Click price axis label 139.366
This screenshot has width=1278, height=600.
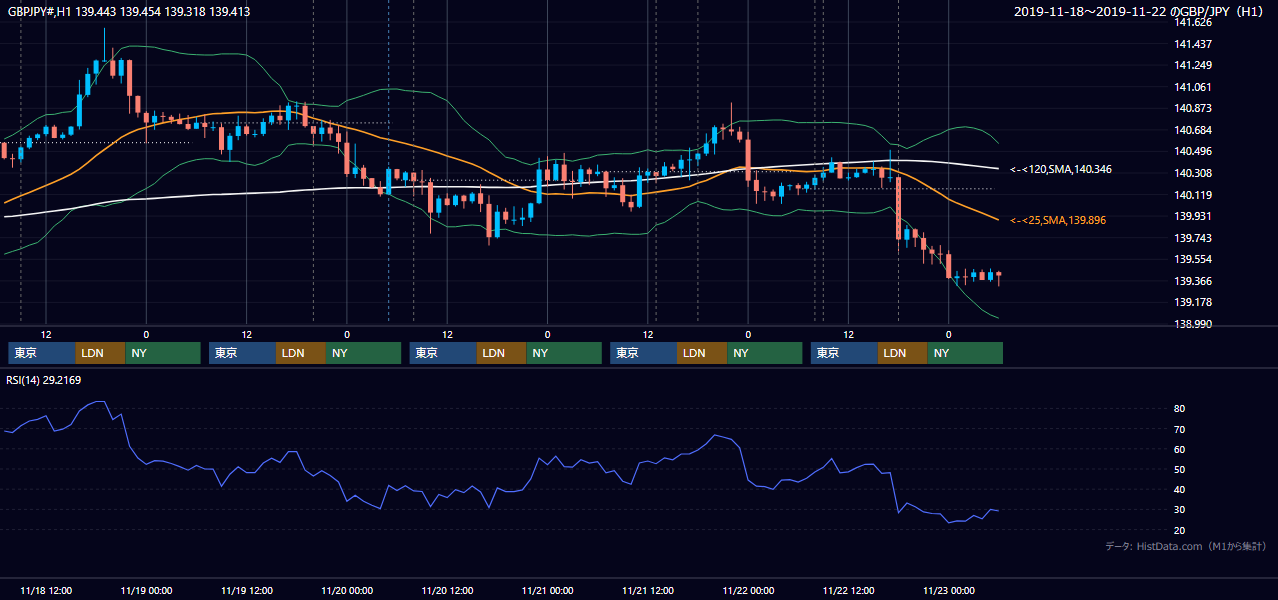[1193, 282]
